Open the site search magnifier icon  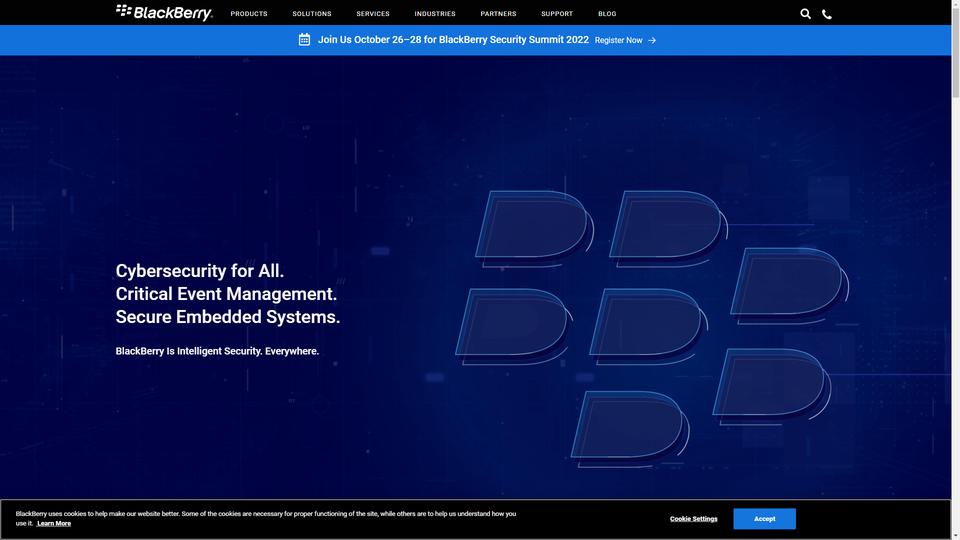(x=805, y=13)
